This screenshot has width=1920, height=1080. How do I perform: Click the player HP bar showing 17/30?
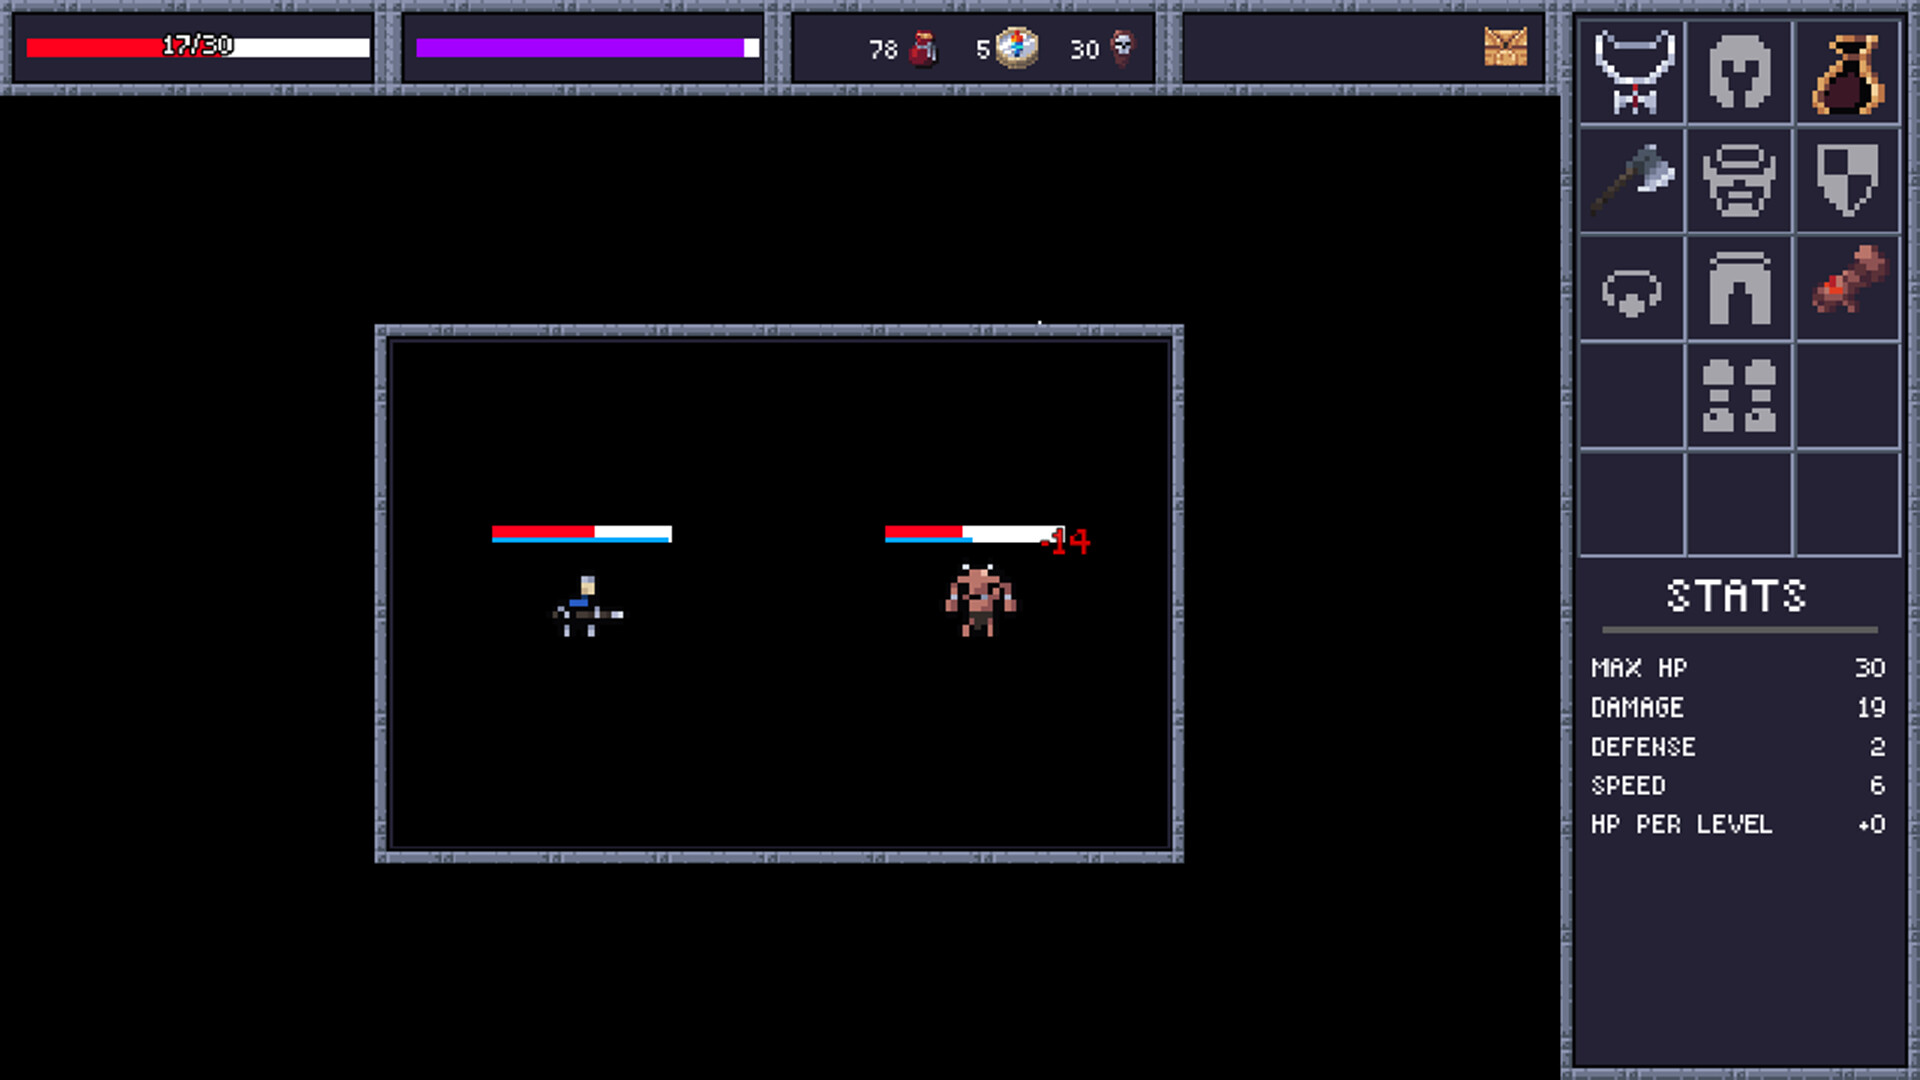196,46
